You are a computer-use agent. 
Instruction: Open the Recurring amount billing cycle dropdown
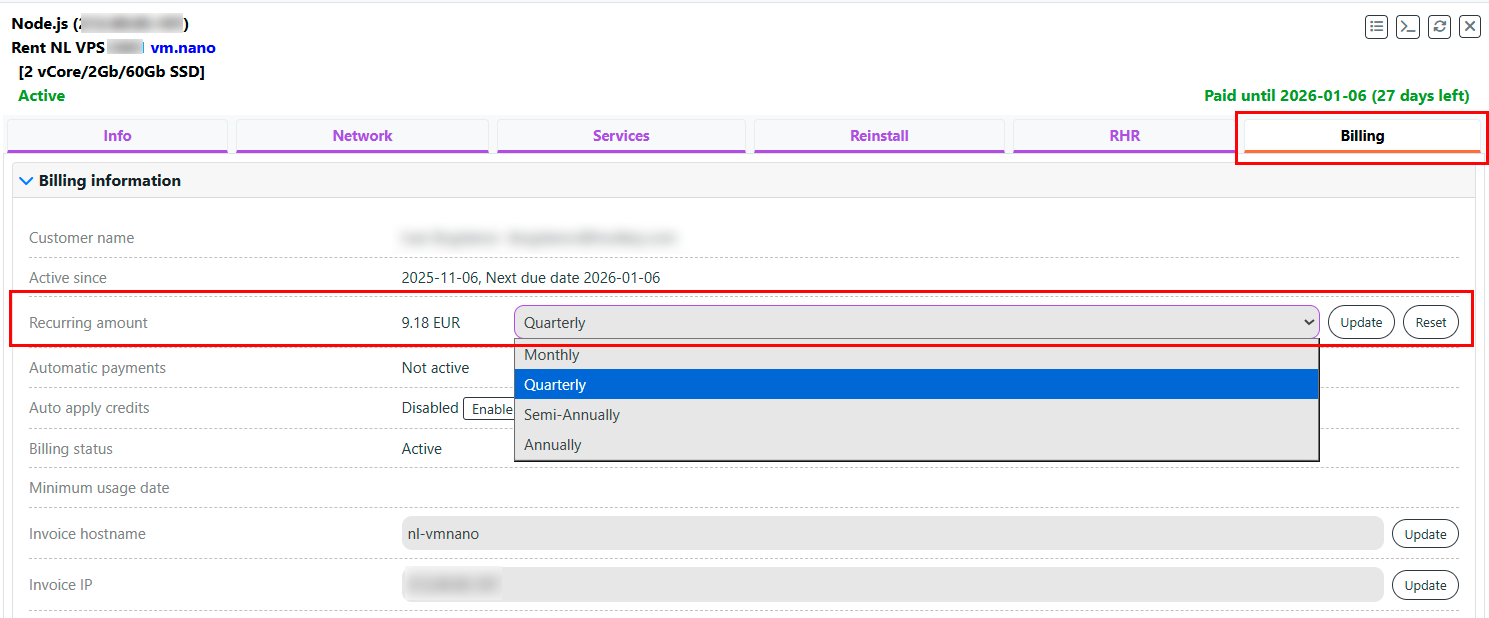tap(916, 322)
